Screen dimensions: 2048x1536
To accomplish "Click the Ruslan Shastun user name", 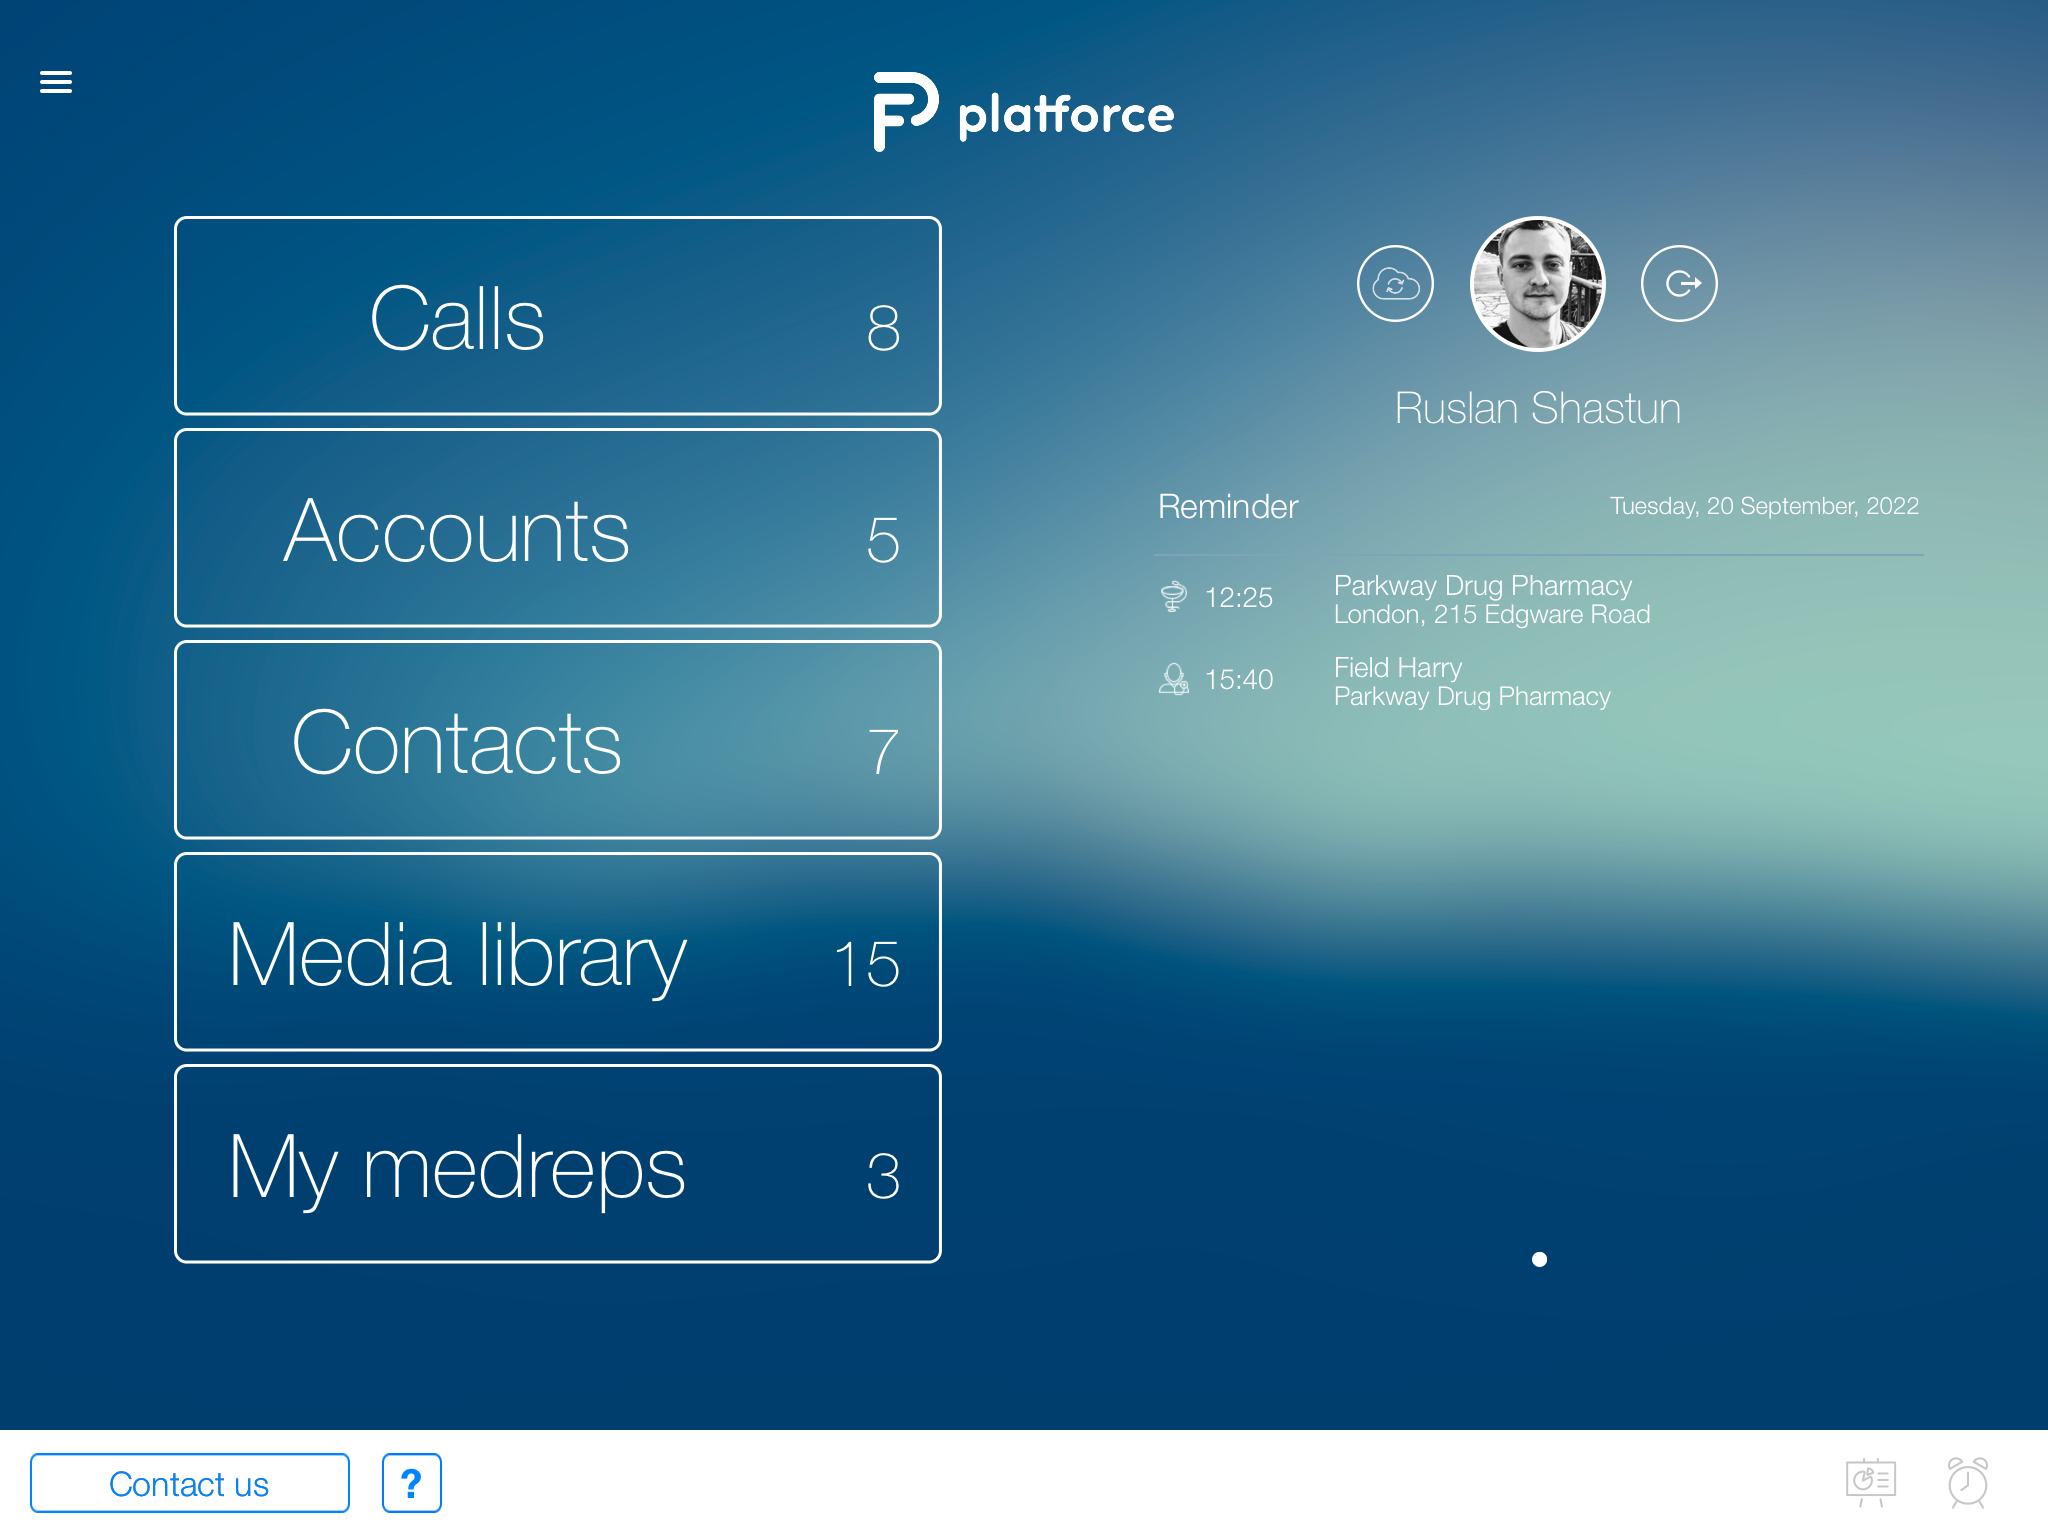I will 1537,408.
